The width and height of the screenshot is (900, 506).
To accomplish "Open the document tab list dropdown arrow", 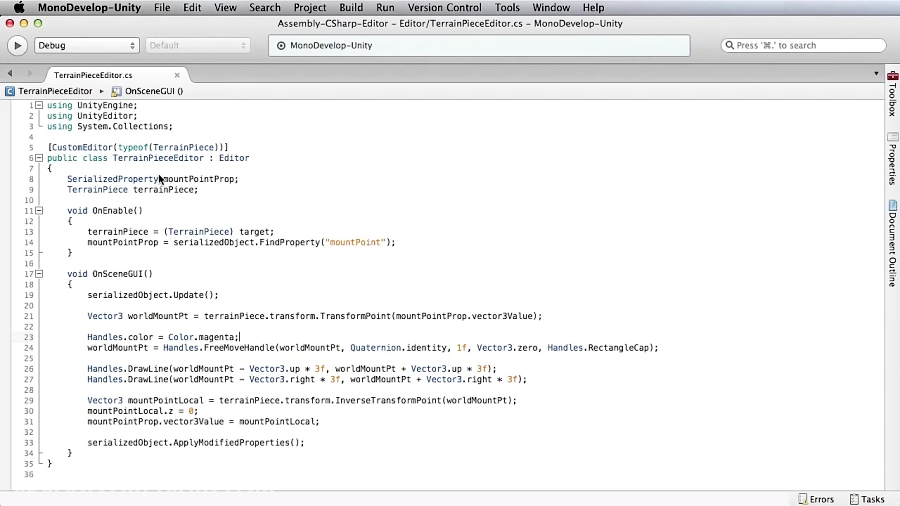I will 876,73.
